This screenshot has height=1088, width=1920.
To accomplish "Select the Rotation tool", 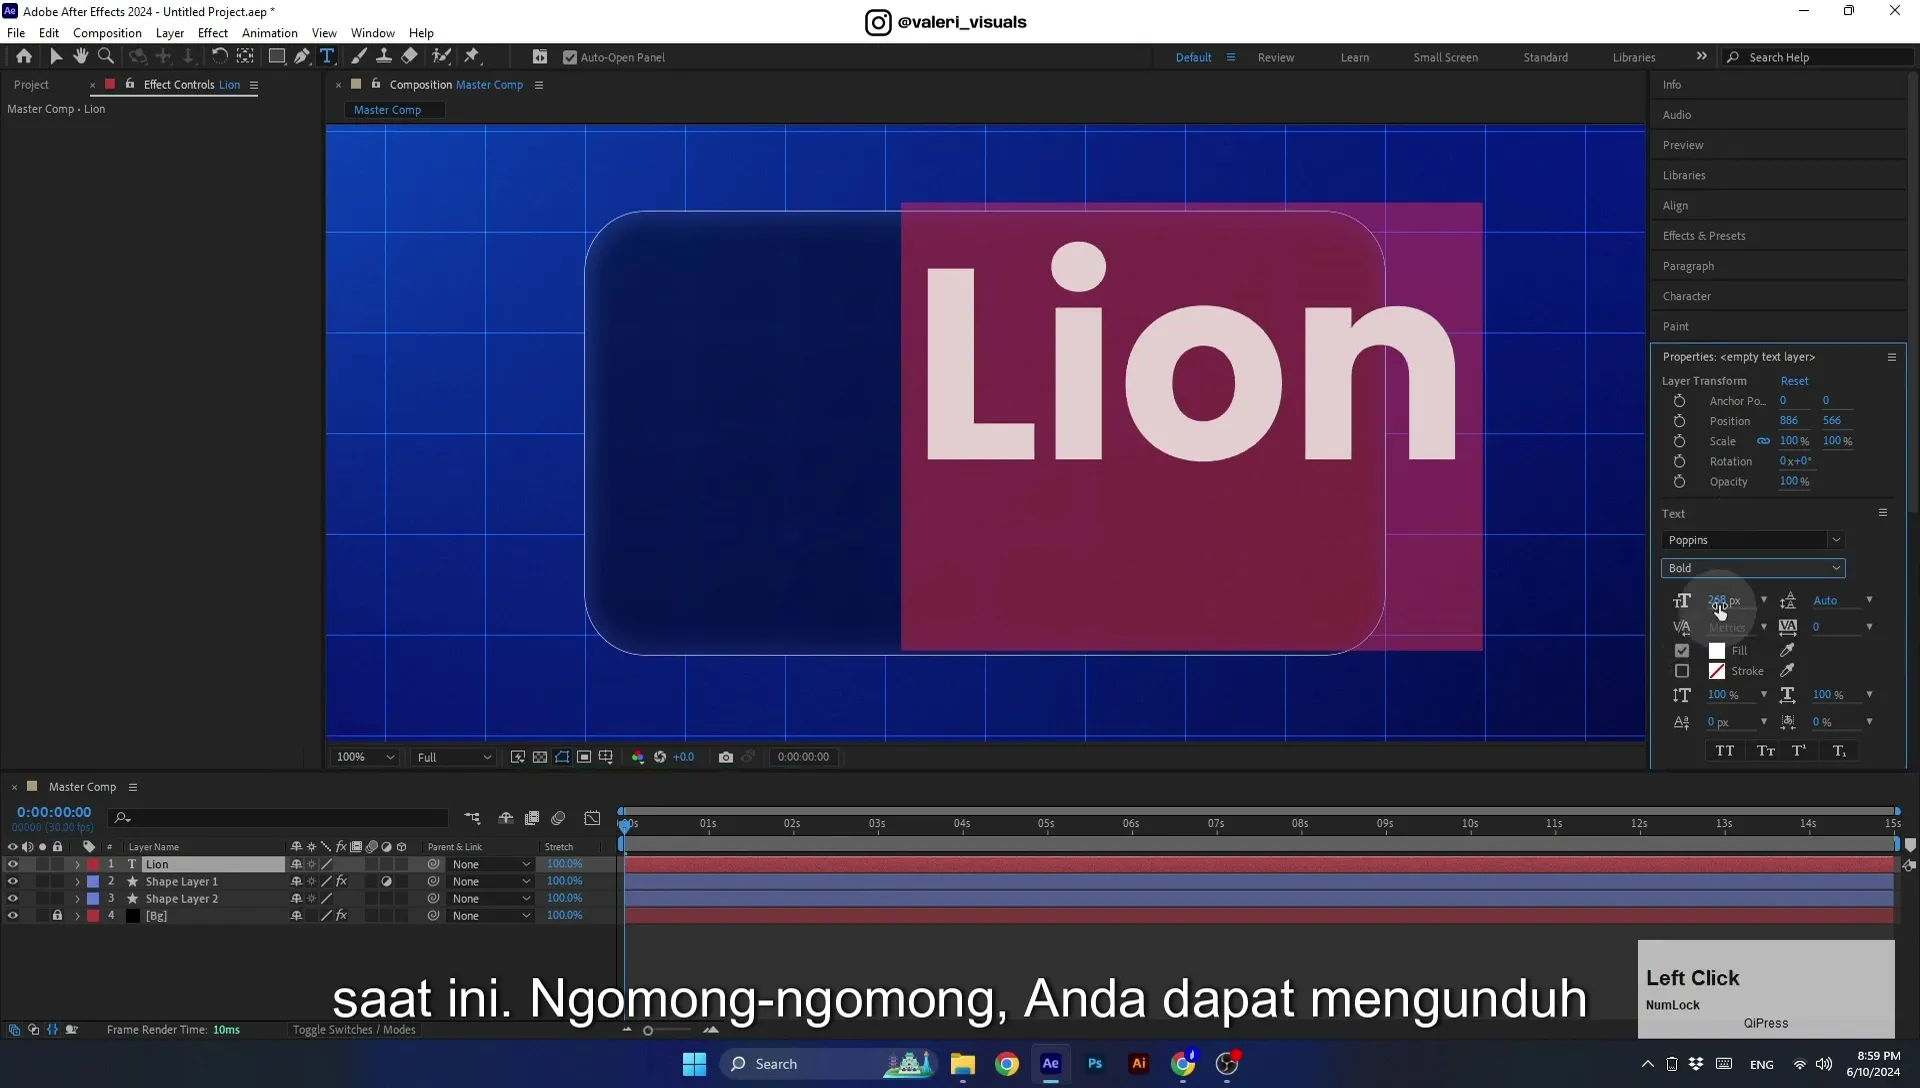I will click(x=219, y=57).
